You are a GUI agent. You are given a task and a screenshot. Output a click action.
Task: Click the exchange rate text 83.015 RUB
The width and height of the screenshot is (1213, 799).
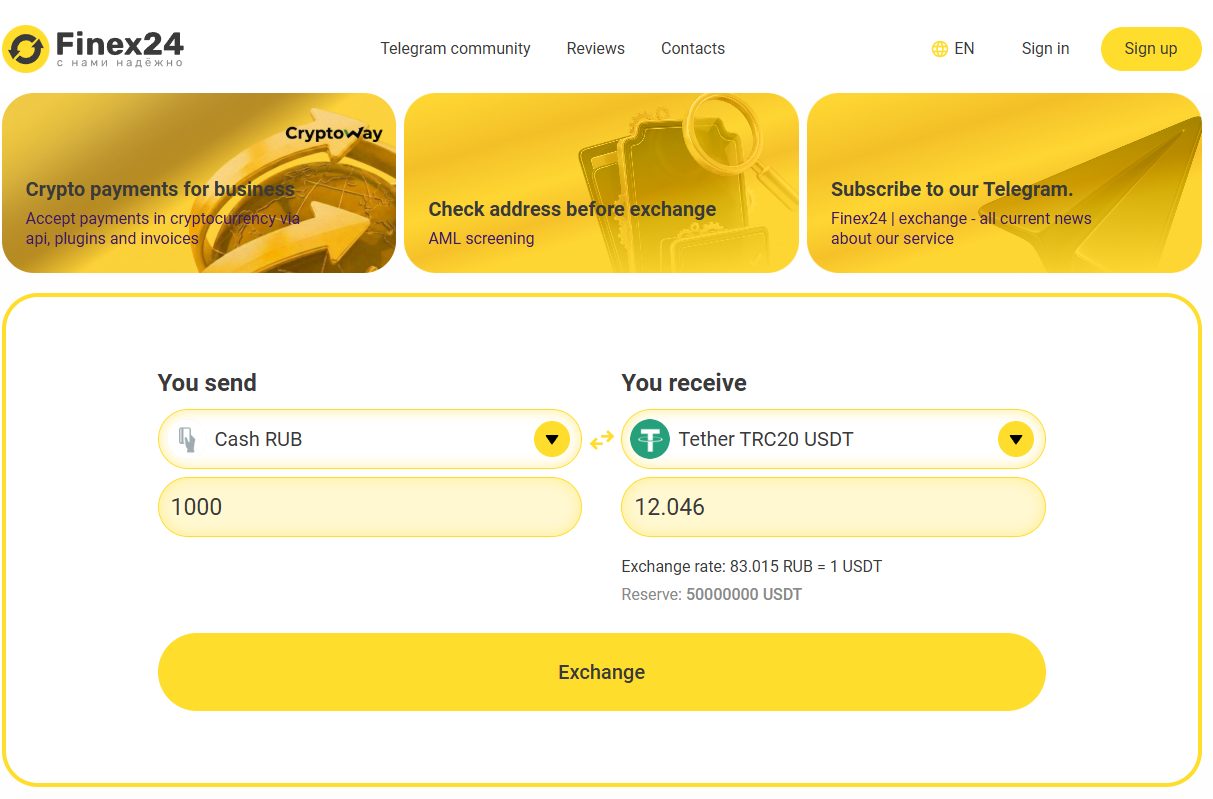tap(752, 566)
